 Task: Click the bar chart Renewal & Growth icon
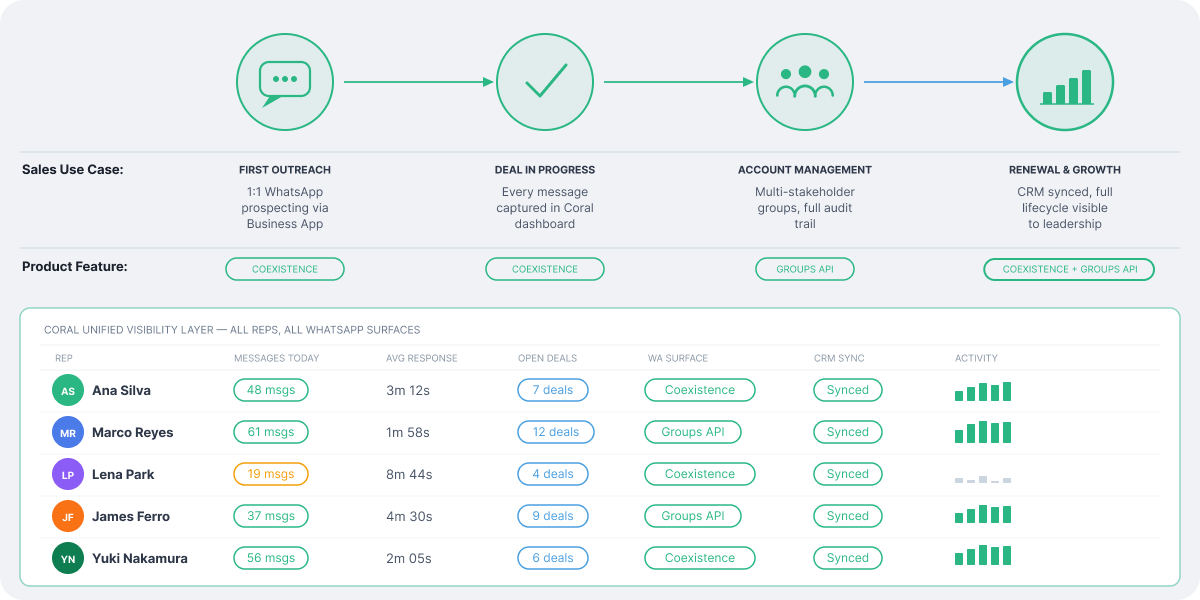[1065, 82]
